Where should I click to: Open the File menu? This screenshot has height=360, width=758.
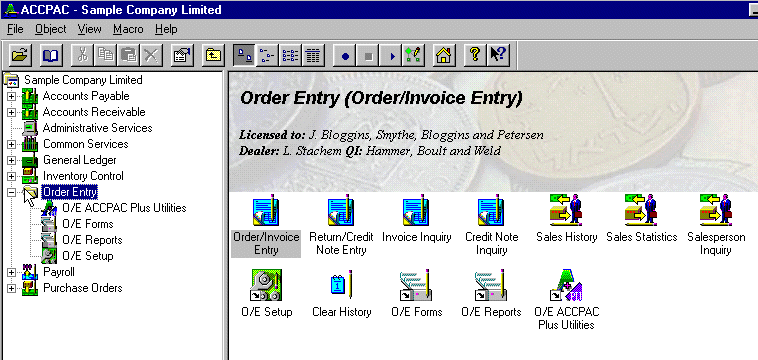[x=15, y=29]
